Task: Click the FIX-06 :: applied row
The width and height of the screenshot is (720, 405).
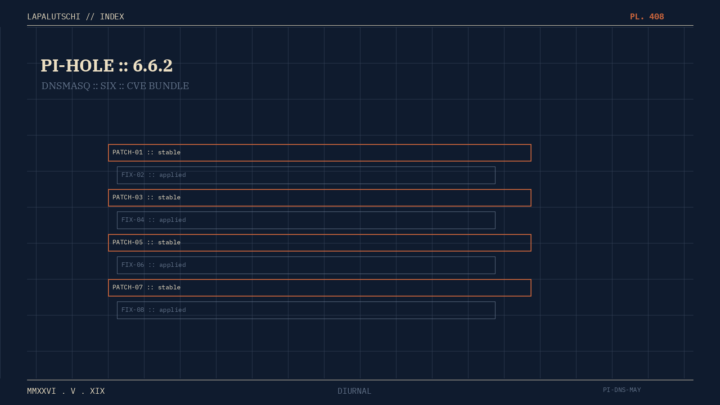Action: click(306, 265)
